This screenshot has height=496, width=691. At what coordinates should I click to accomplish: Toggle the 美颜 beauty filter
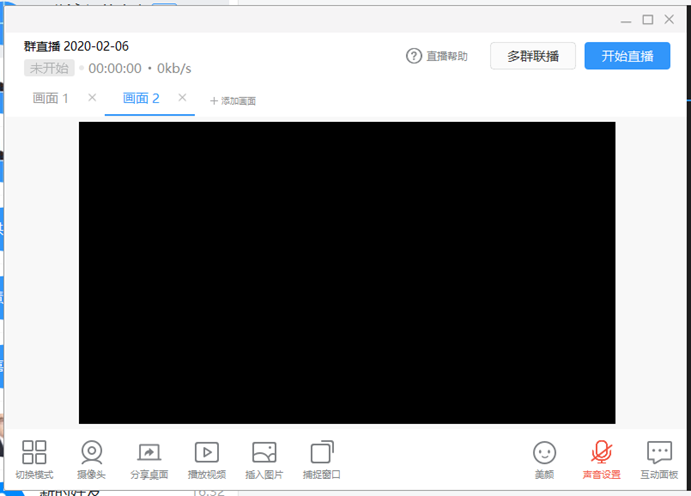point(544,453)
